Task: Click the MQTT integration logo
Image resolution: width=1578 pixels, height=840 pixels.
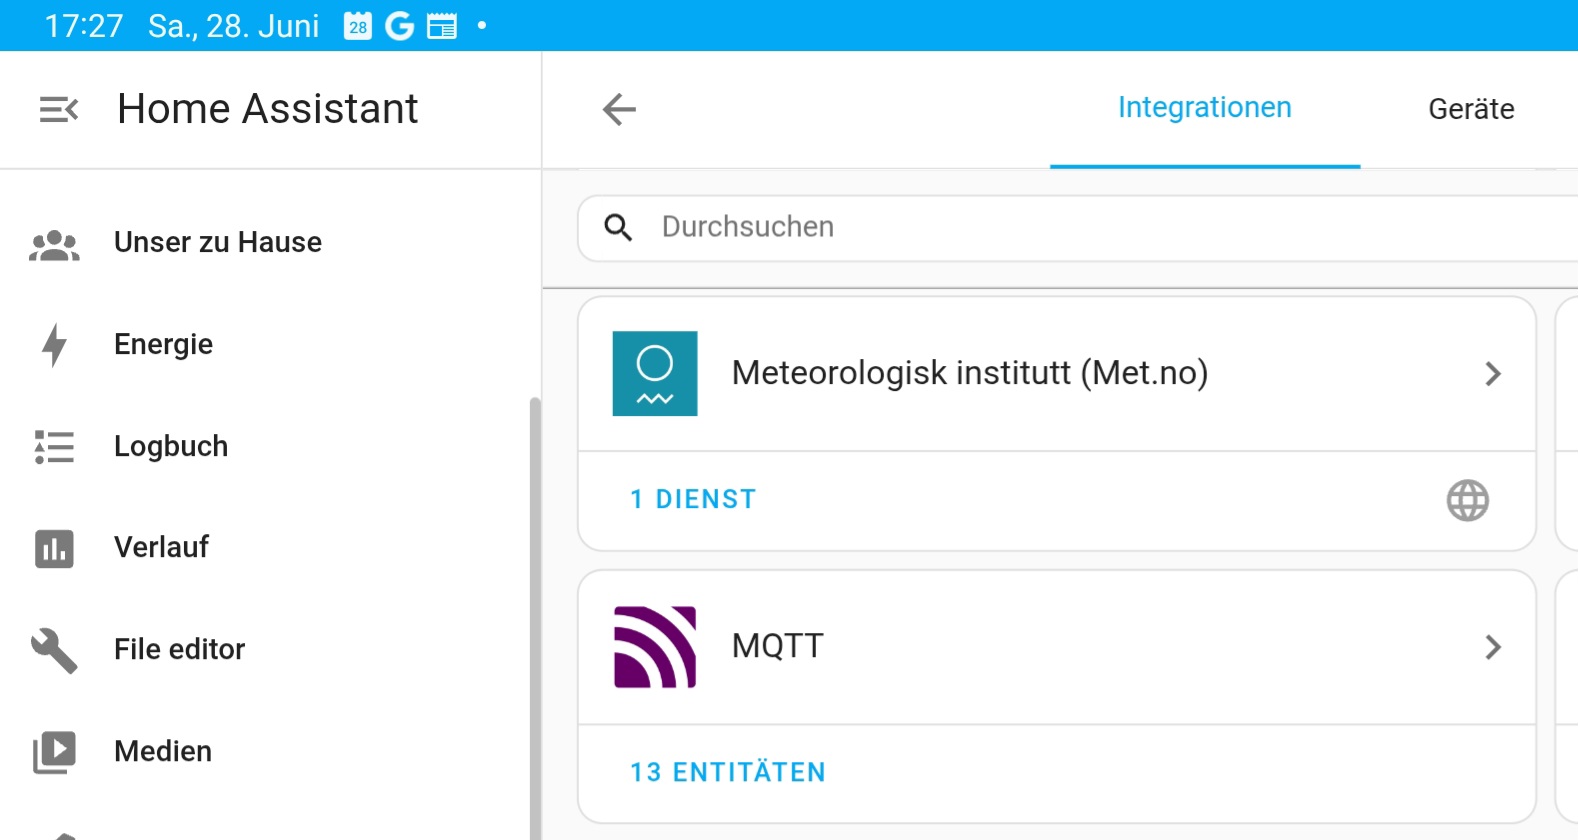Action: 655,647
